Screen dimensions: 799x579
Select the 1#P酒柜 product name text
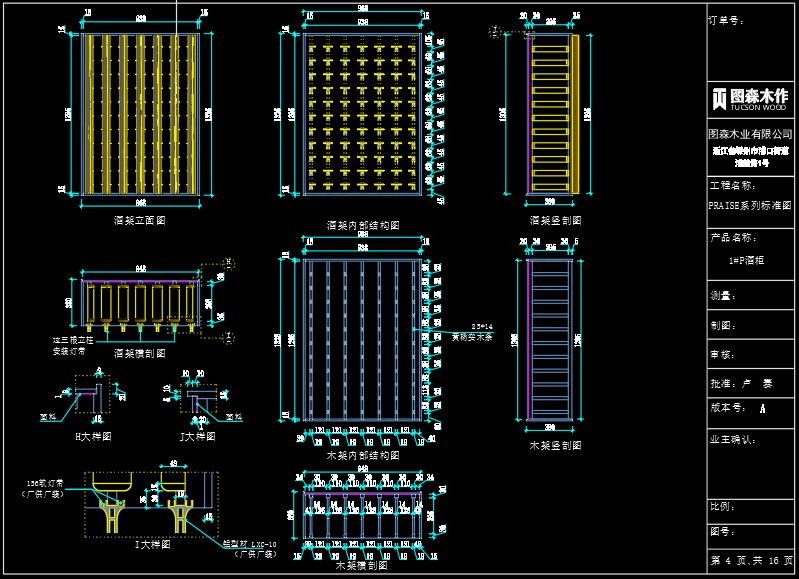(747, 259)
